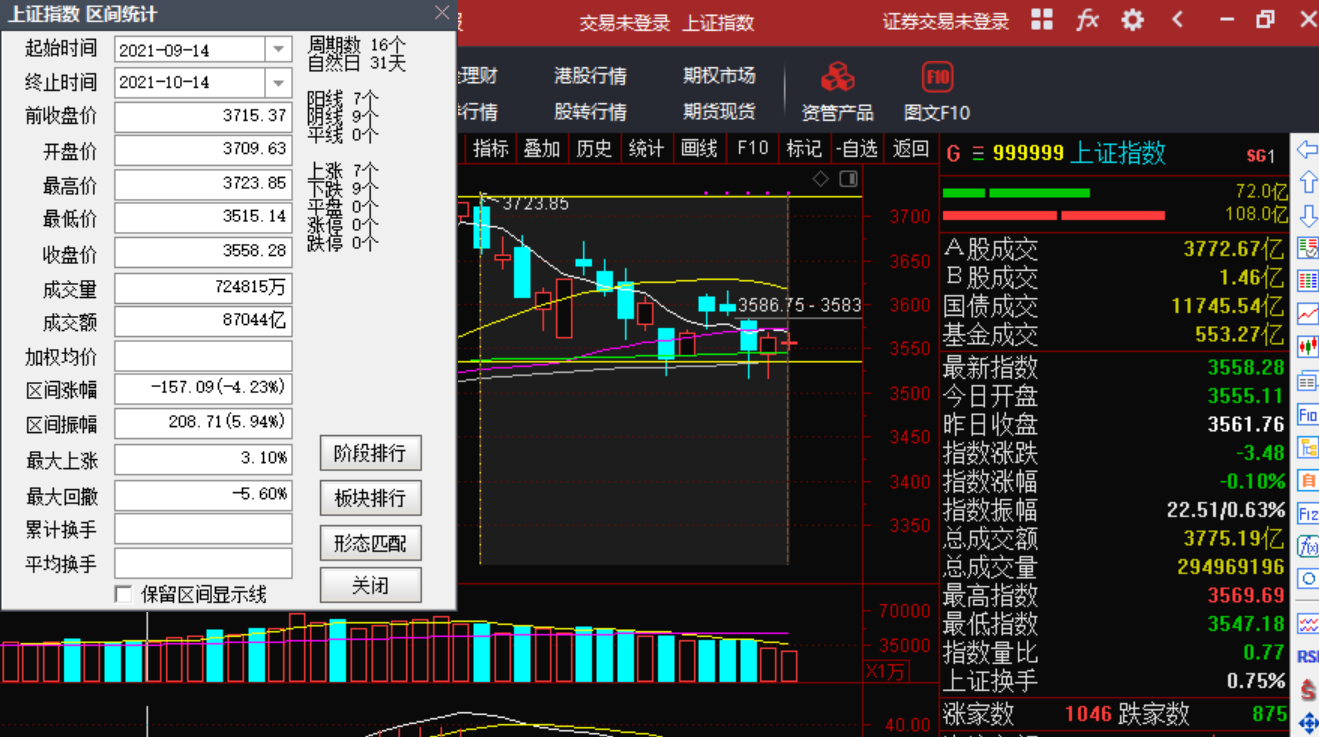Click the 关闭 button in dialog
Screen dimensions: 1319x737
point(370,585)
